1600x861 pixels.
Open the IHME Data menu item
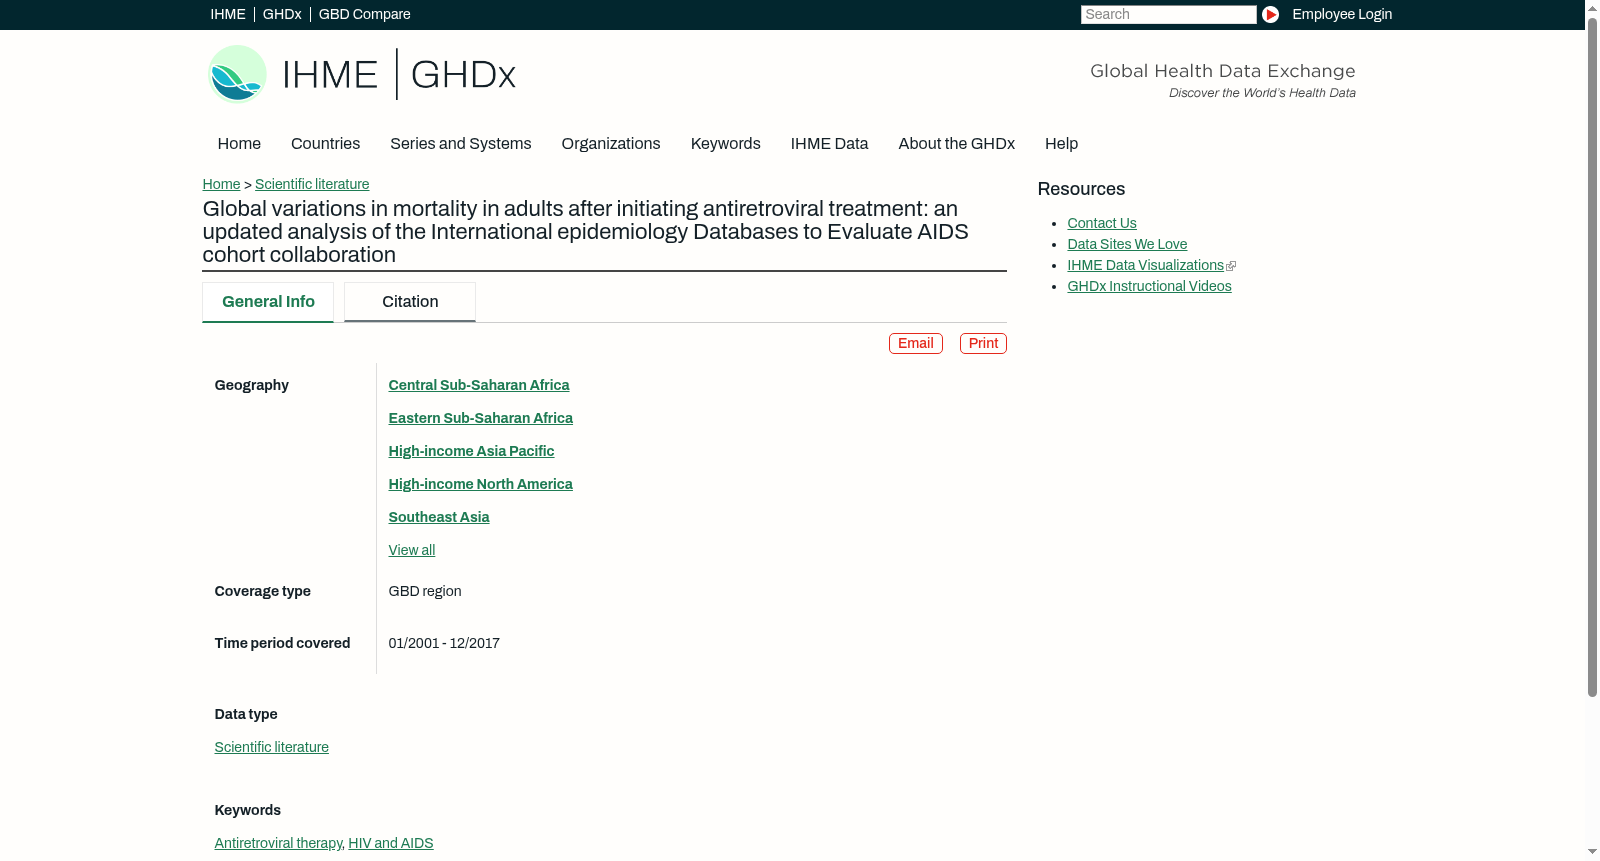point(829,144)
